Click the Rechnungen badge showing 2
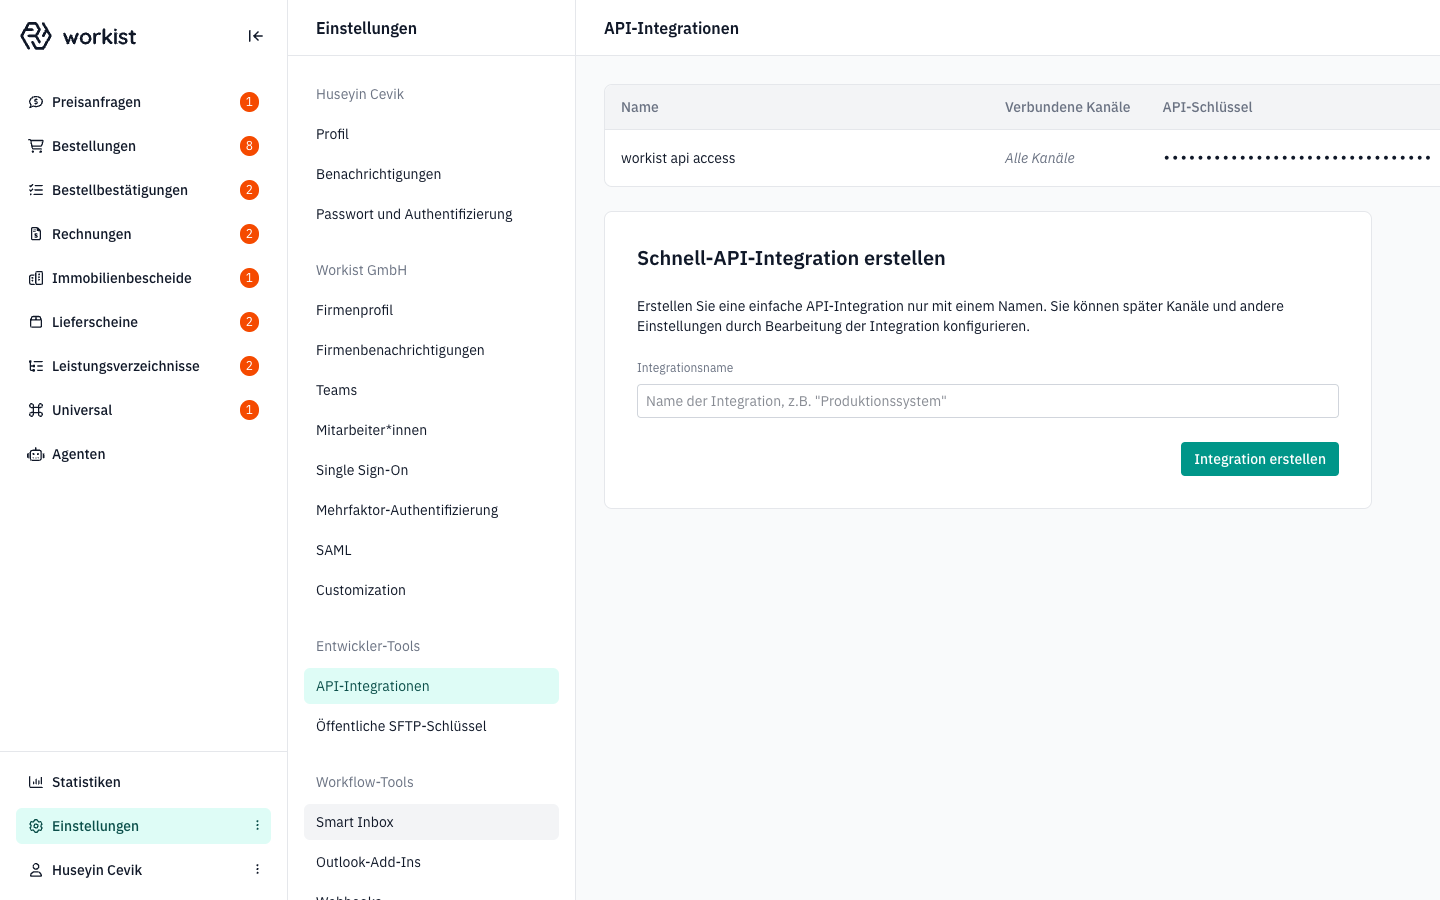The height and width of the screenshot is (900, 1440). 249,234
